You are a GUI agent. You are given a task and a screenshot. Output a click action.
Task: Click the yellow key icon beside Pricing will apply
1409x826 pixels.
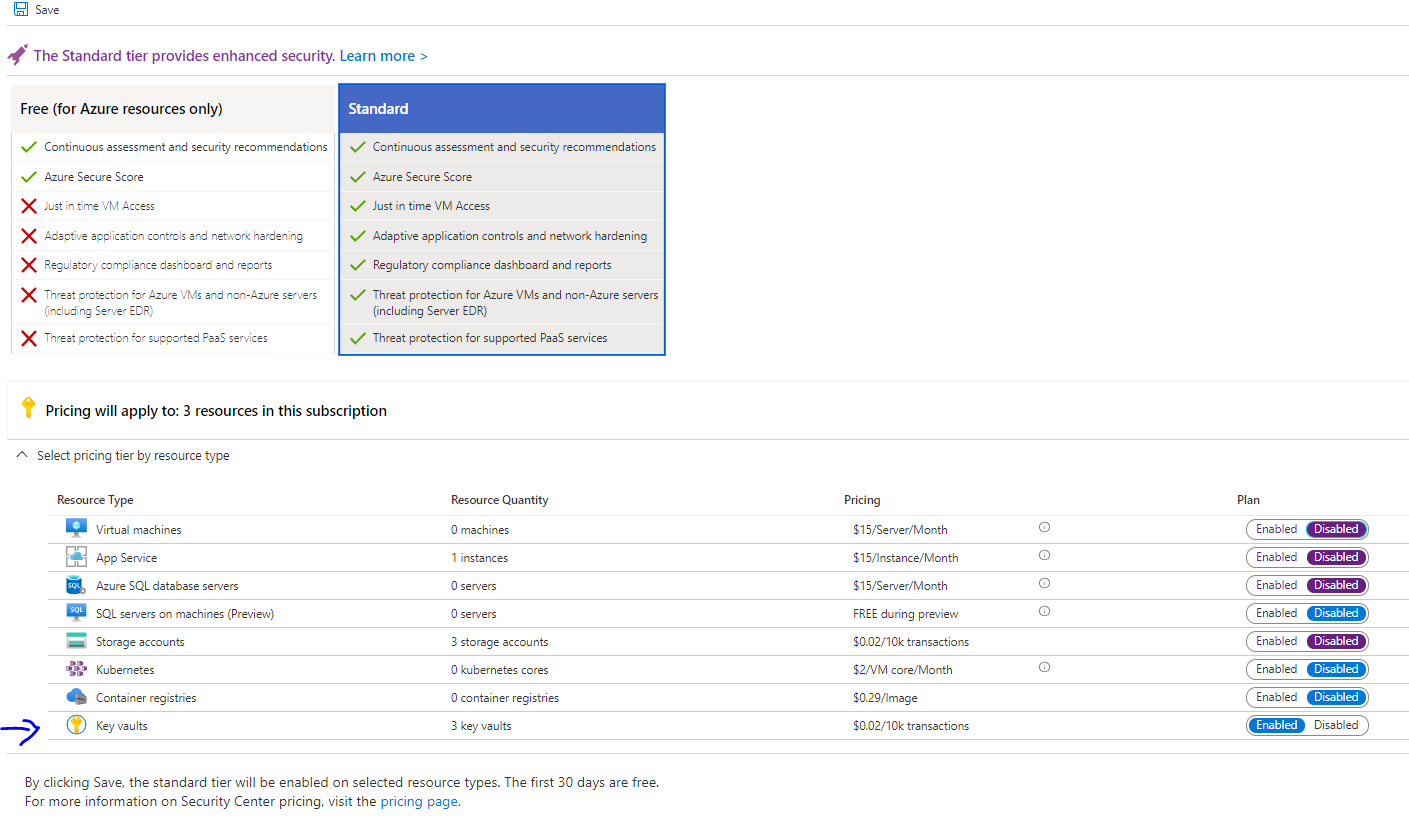click(28, 408)
